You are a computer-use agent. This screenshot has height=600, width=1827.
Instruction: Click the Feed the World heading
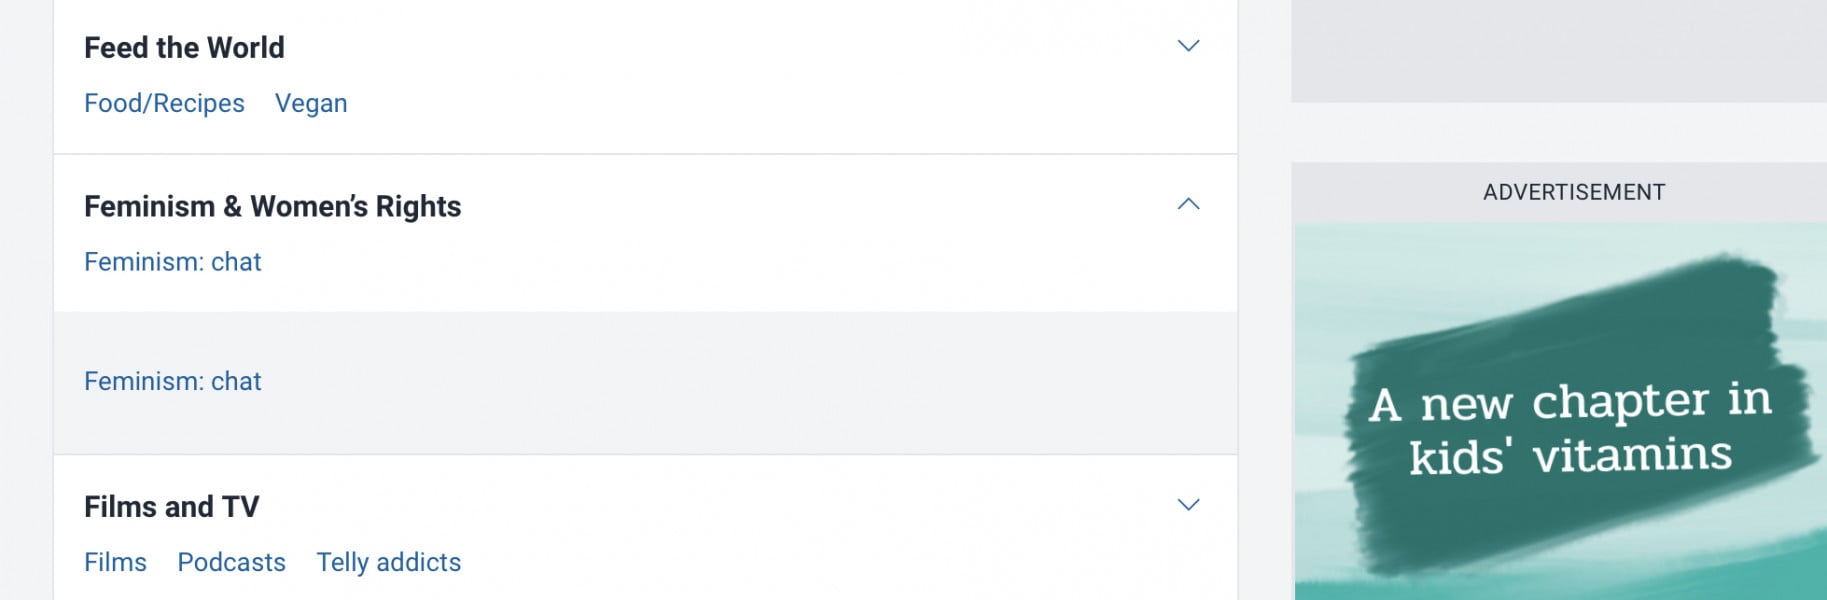click(184, 48)
